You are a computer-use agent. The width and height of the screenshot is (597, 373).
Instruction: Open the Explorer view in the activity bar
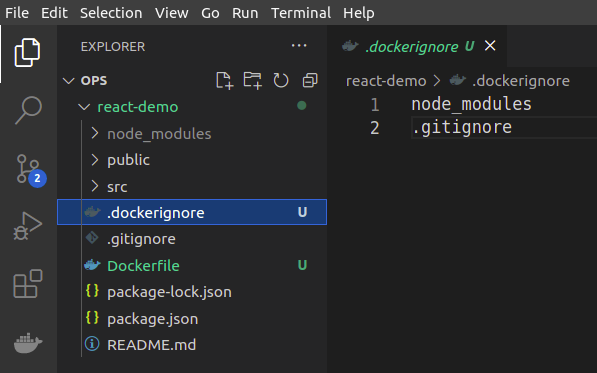coord(27,53)
